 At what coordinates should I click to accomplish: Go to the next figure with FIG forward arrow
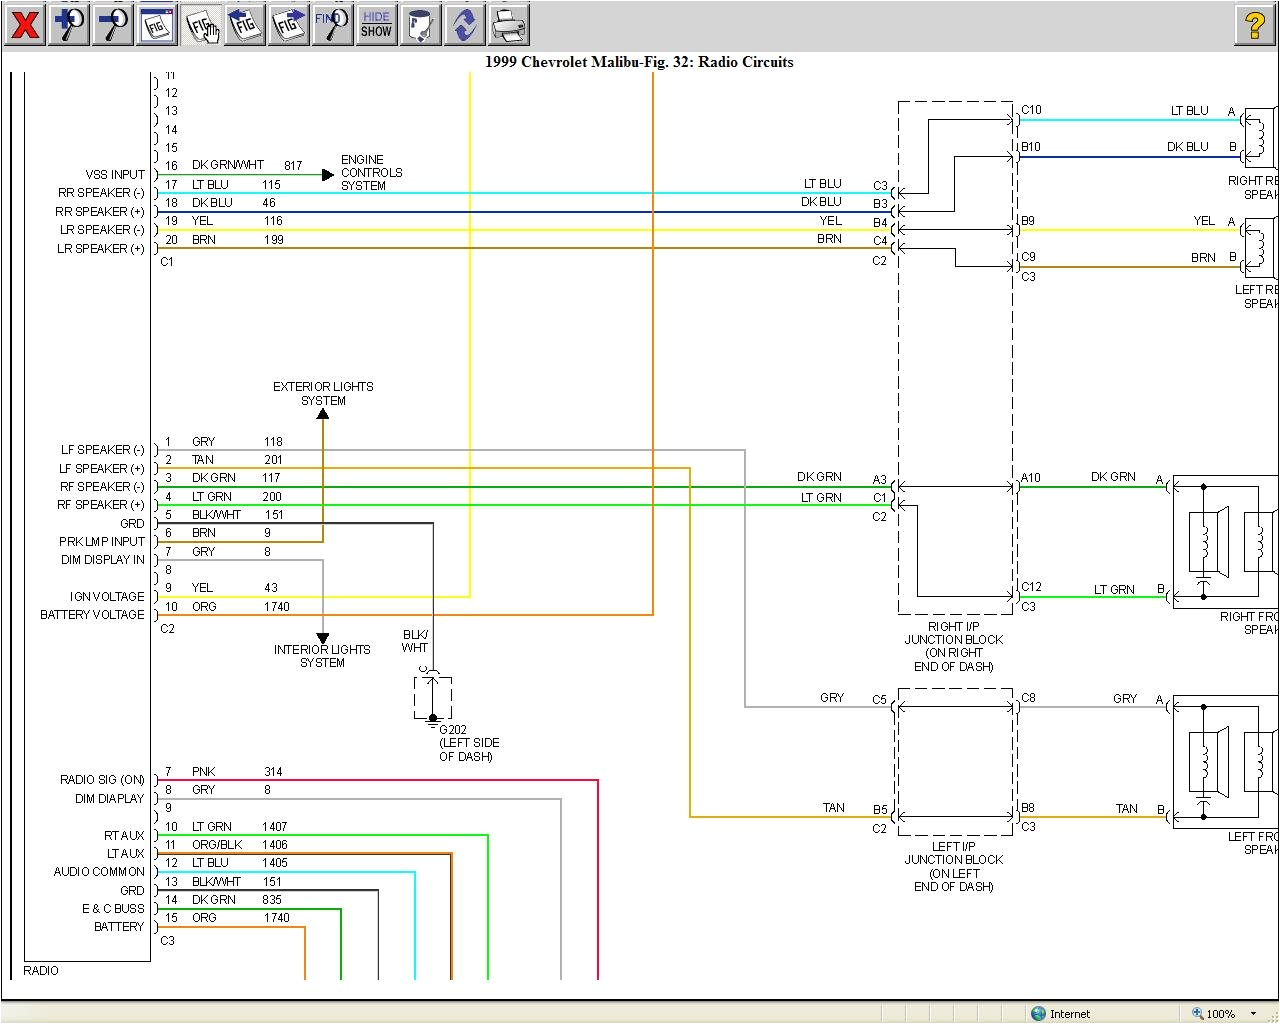pos(288,24)
